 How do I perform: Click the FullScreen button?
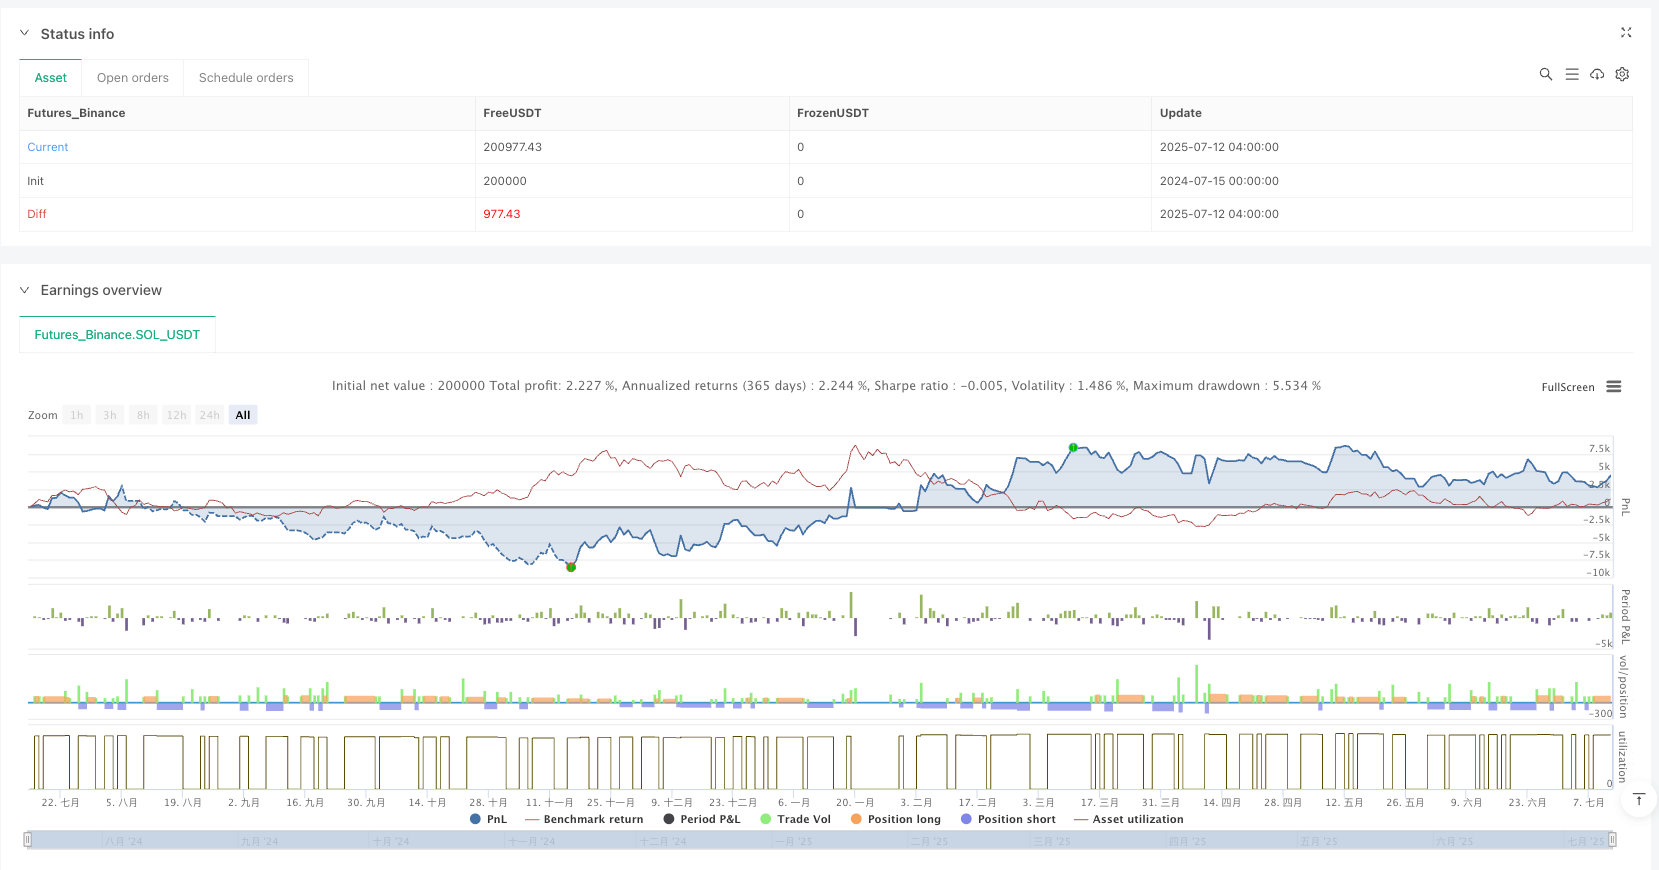1567,387
